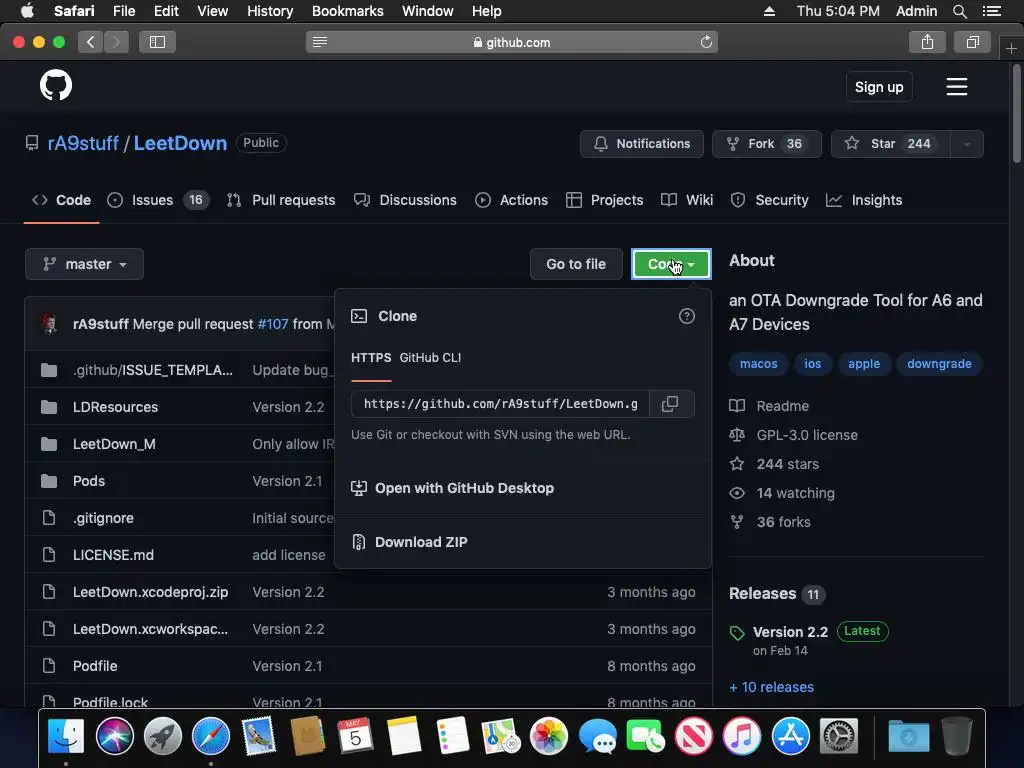Open the rA9stuff owner link
Screen dimensions: 1024x768
pyautogui.click(x=83, y=144)
